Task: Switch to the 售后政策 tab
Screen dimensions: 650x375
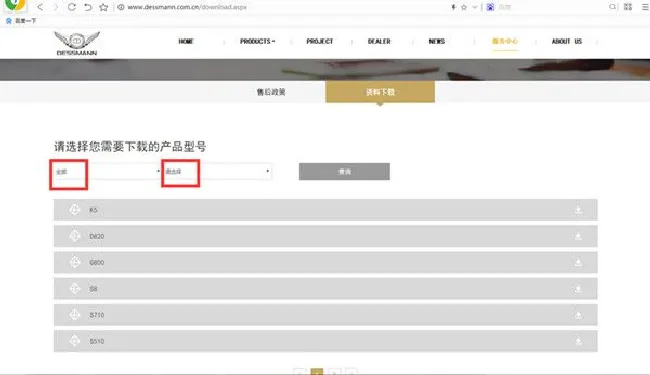Action: coord(271,92)
